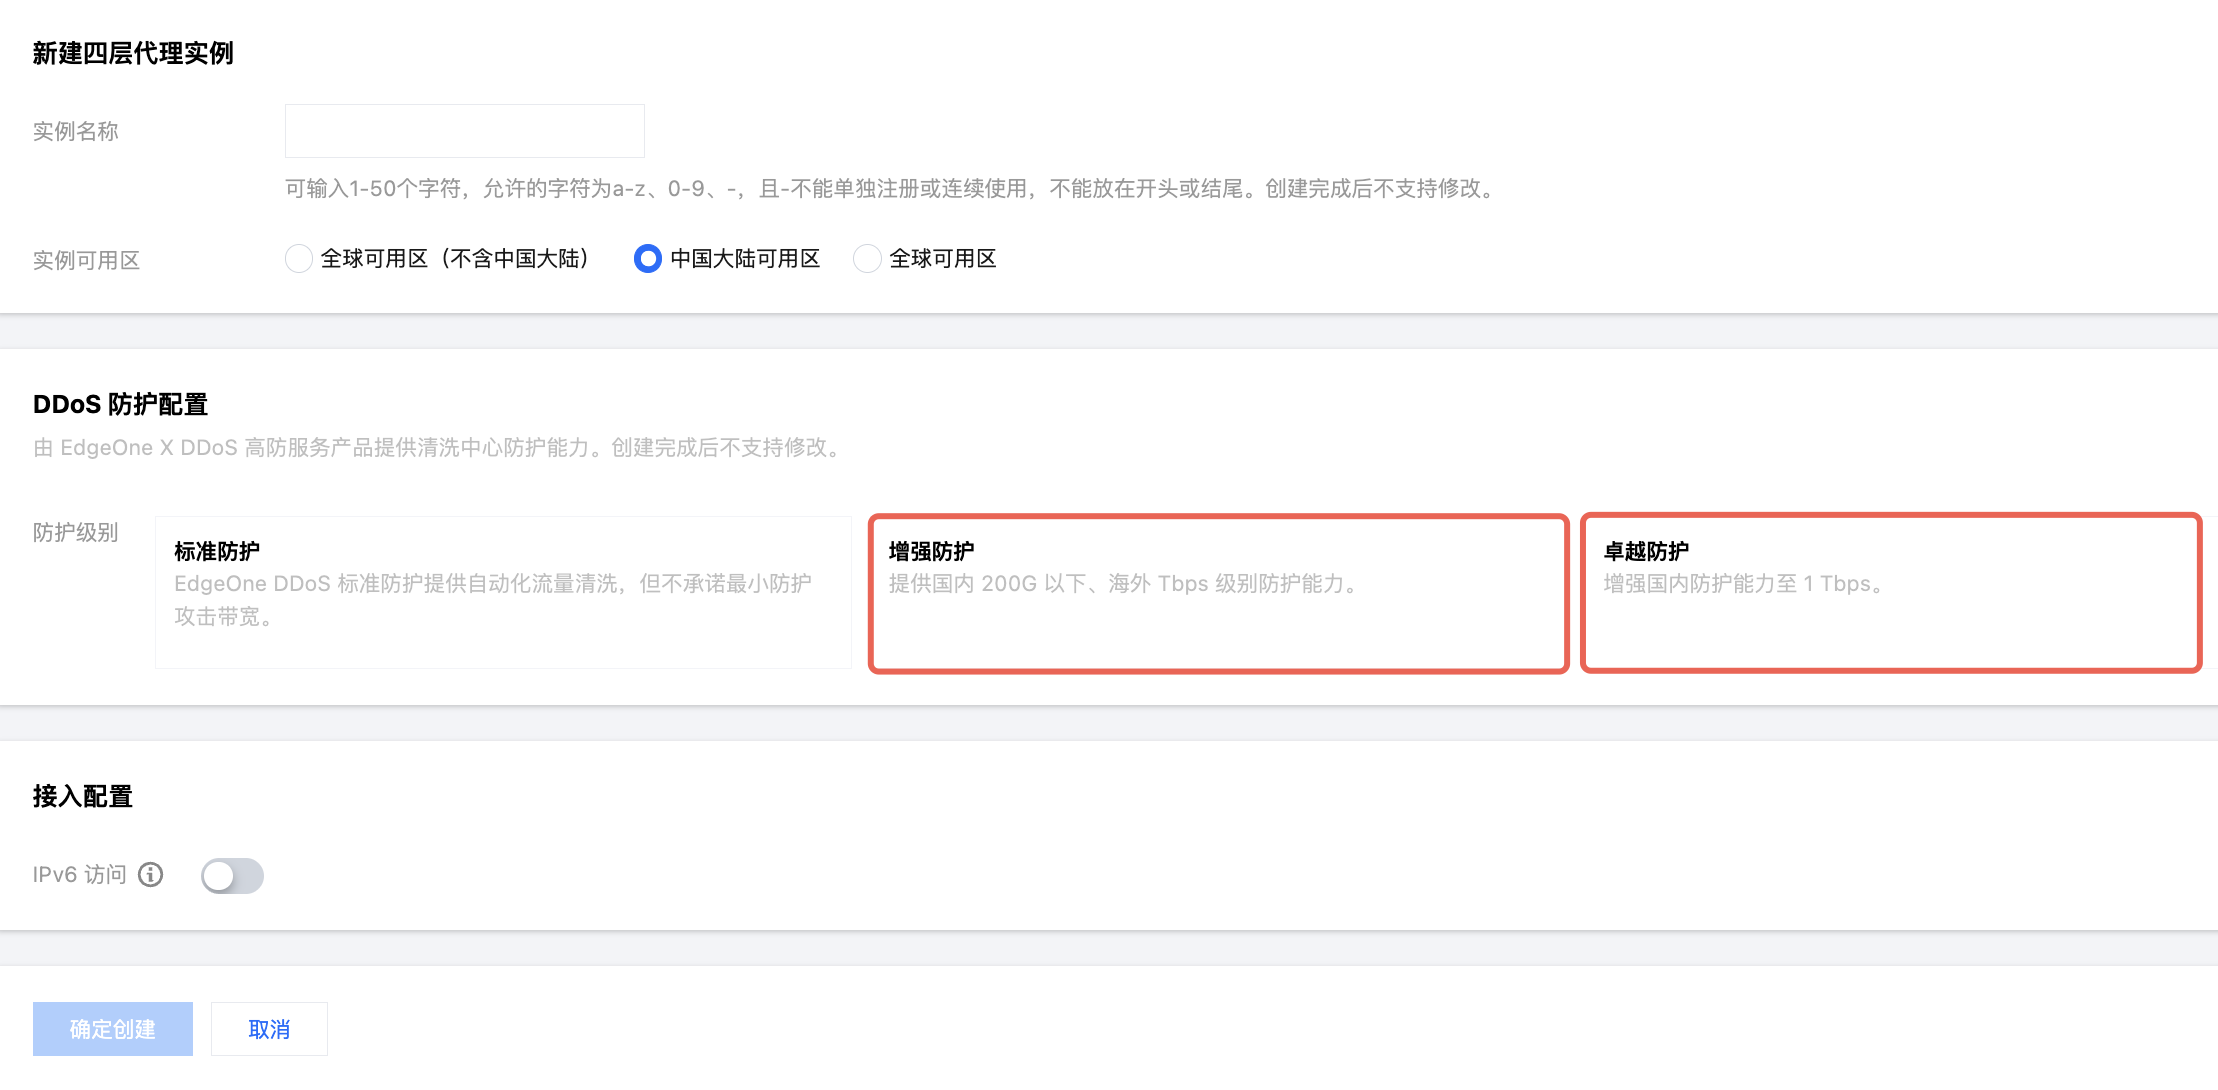Click the IPv6 访问 label text
The height and width of the screenshot is (1090, 2218).
point(80,875)
